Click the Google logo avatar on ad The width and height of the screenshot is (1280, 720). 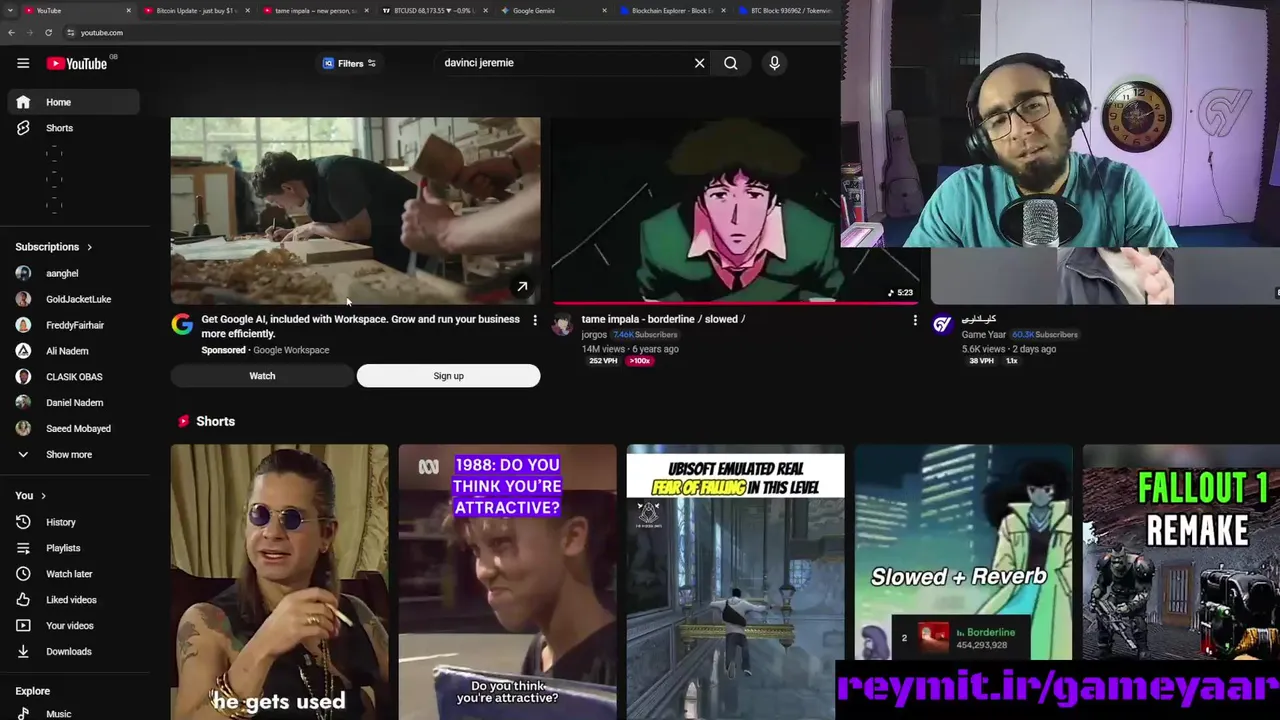tap(182, 324)
